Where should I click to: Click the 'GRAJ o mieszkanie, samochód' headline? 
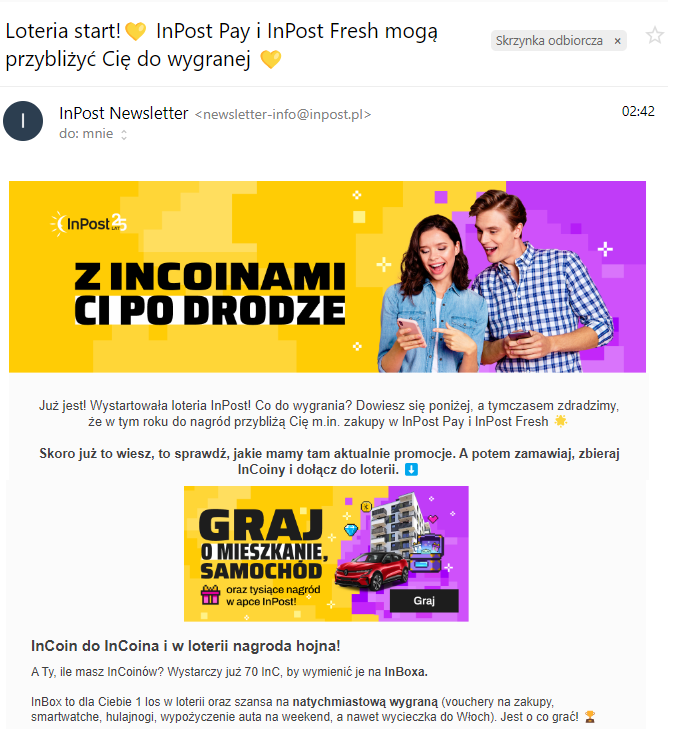(261, 544)
